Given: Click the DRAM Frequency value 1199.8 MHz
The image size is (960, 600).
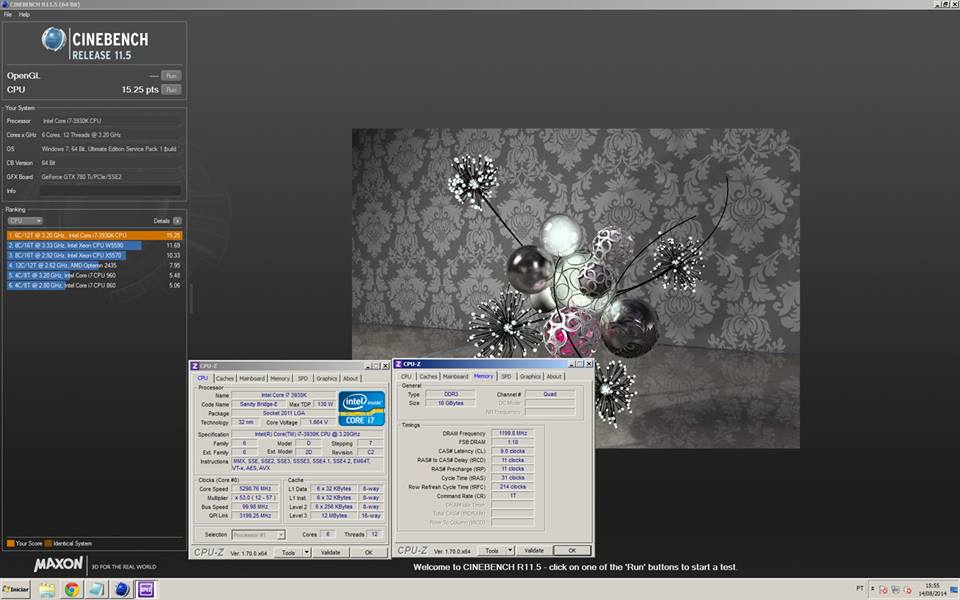Looking at the screenshot, I should [x=512, y=433].
